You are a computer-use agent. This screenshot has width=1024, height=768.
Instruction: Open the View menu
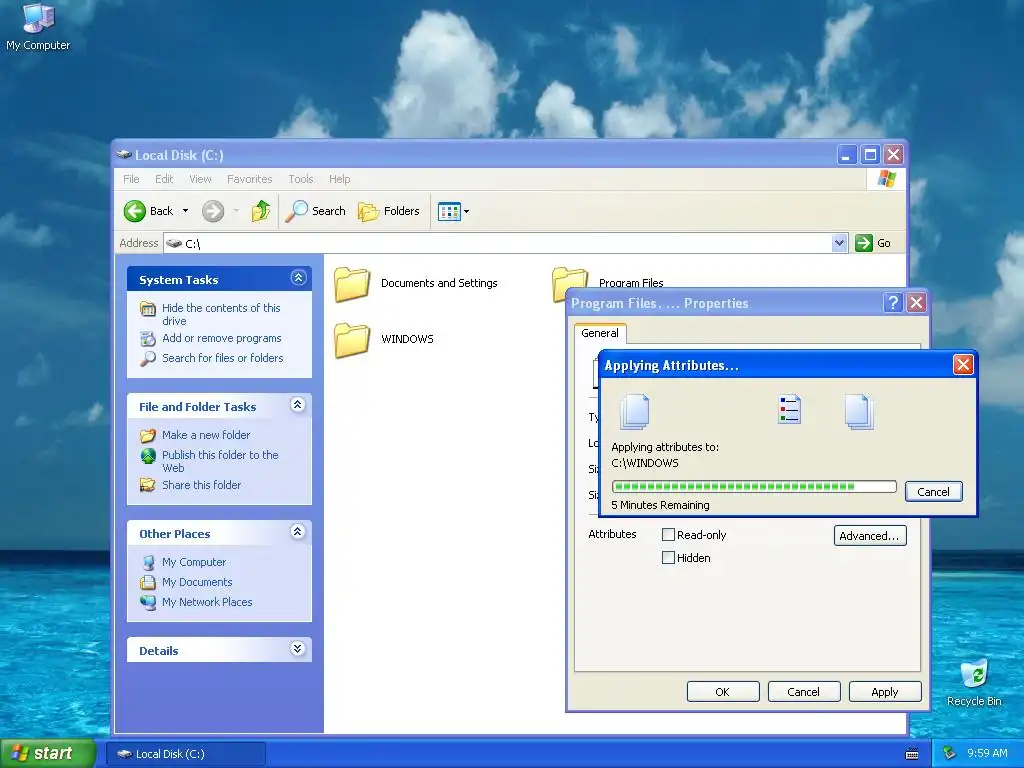point(200,179)
